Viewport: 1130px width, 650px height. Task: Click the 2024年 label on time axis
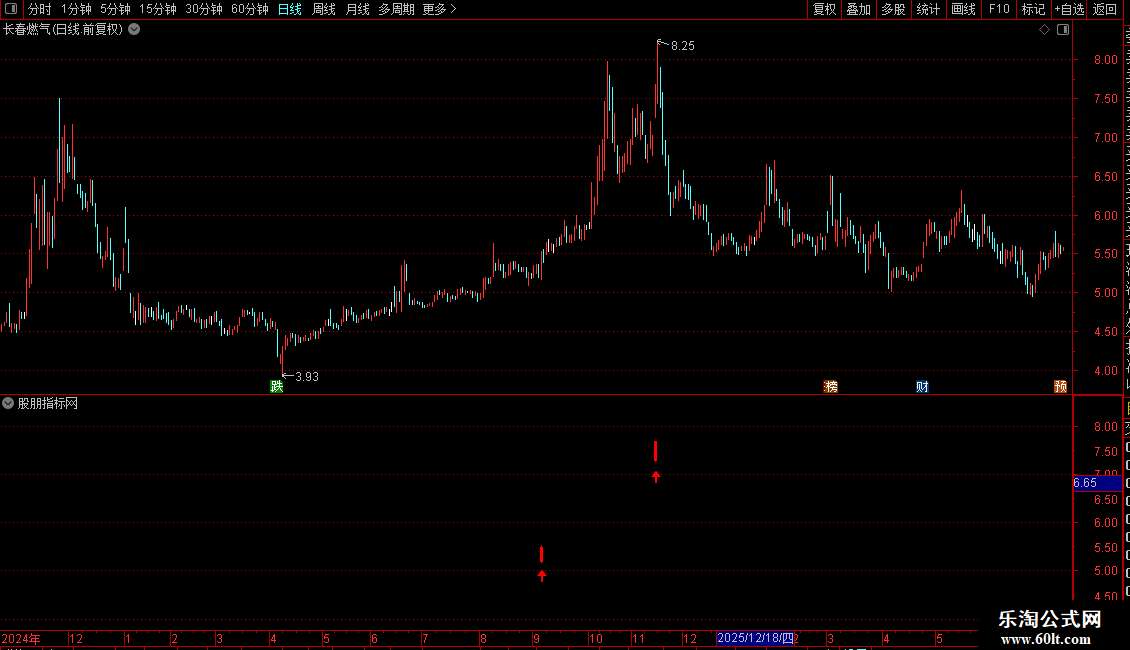point(21,638)
